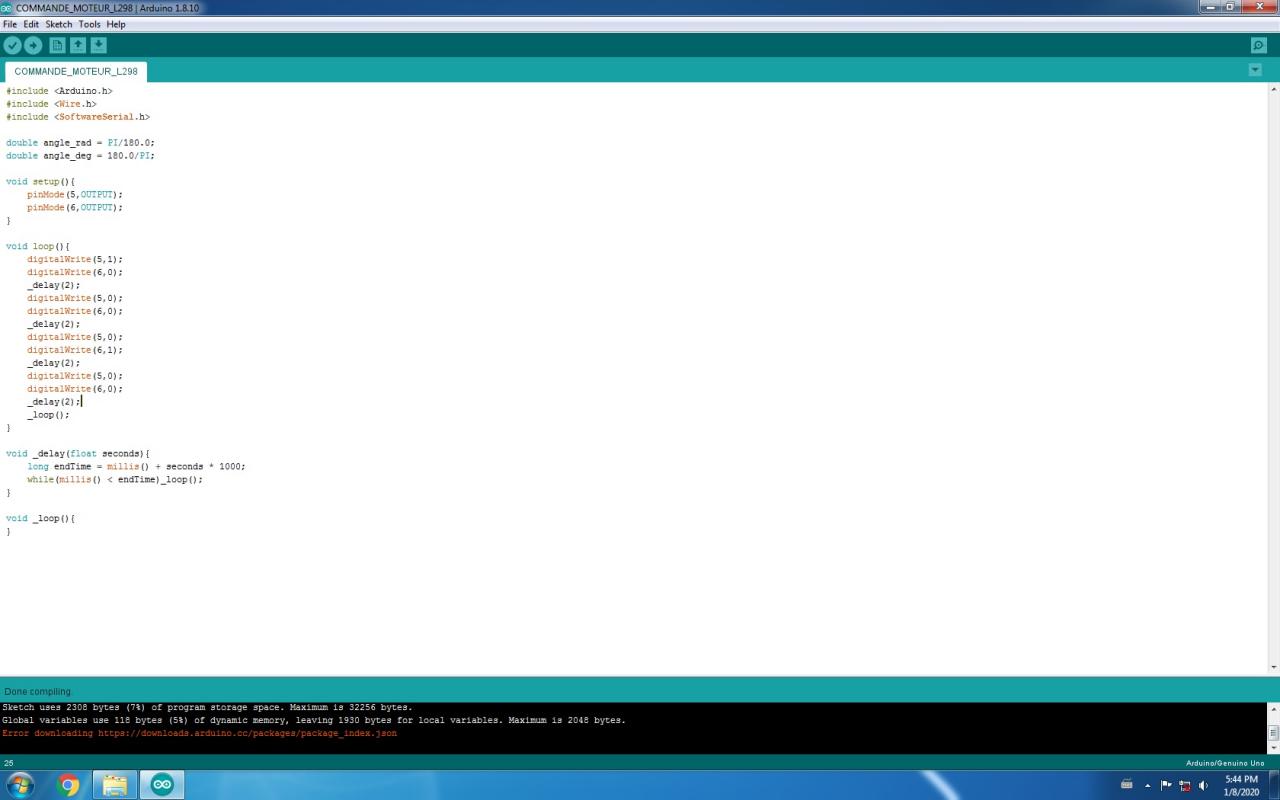Minimize the Arduino window
1280x800 pixels.
[1210, 7]
